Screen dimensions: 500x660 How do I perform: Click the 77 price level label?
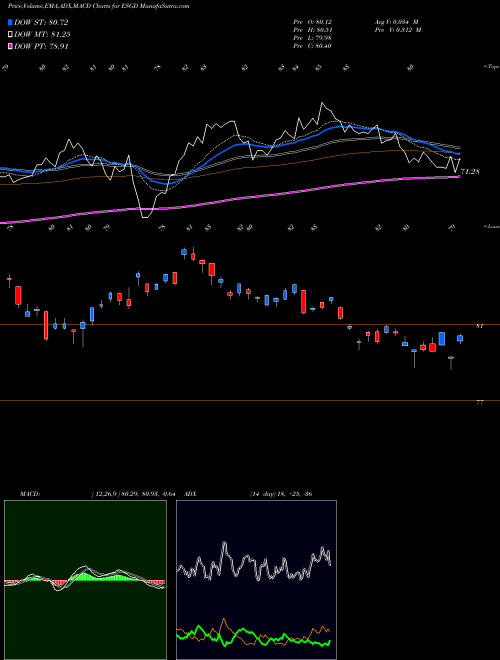479,403
